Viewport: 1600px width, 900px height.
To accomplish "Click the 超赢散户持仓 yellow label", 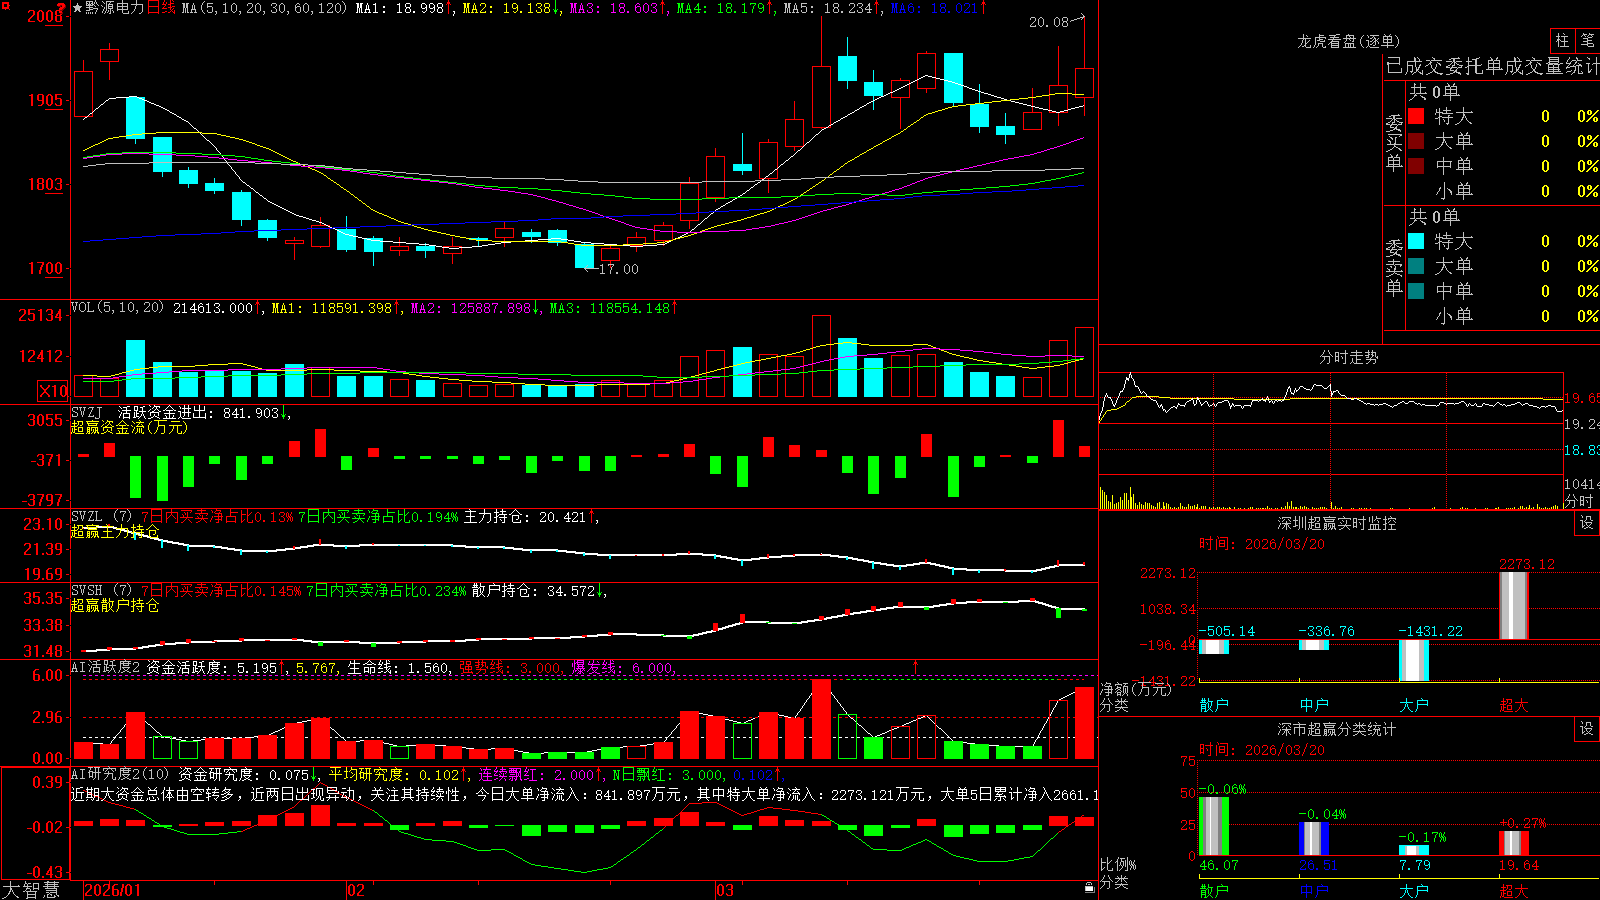I will [115, 605].
